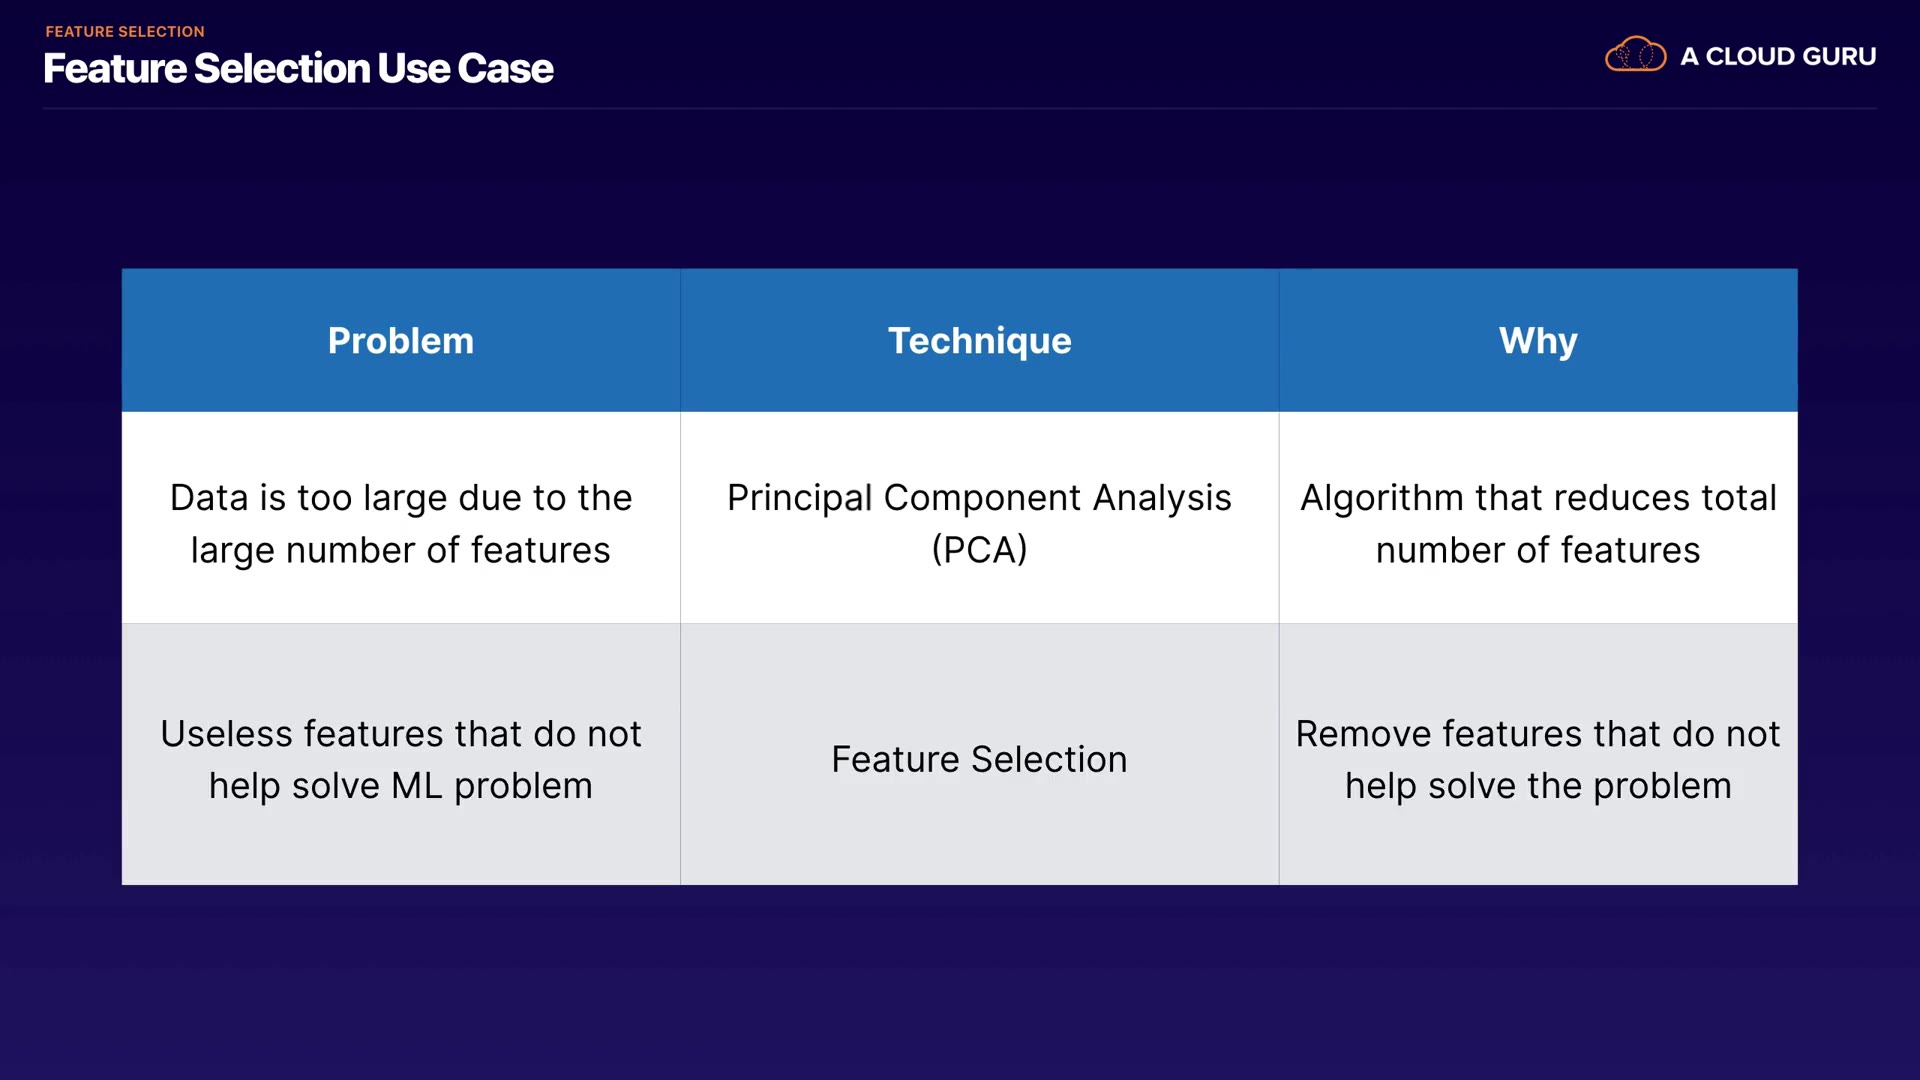The height and width of the screenshot is (1080, 1920).
Task: Click the "A CLOUD GURU" brand text
Action: pyautogui.click(x=1778, y=57)
